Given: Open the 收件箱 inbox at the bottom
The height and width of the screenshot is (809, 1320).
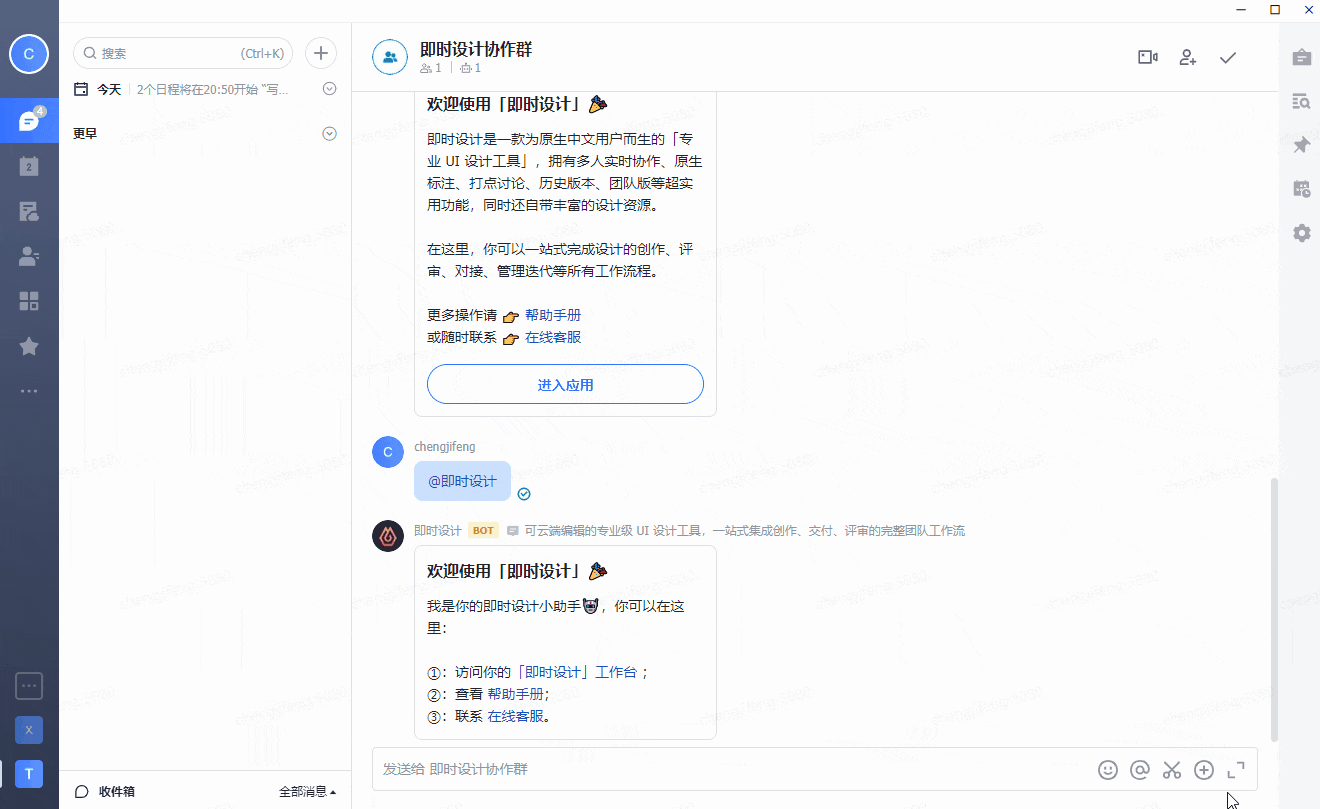Looking at the screenshot, I should (105, 791).
